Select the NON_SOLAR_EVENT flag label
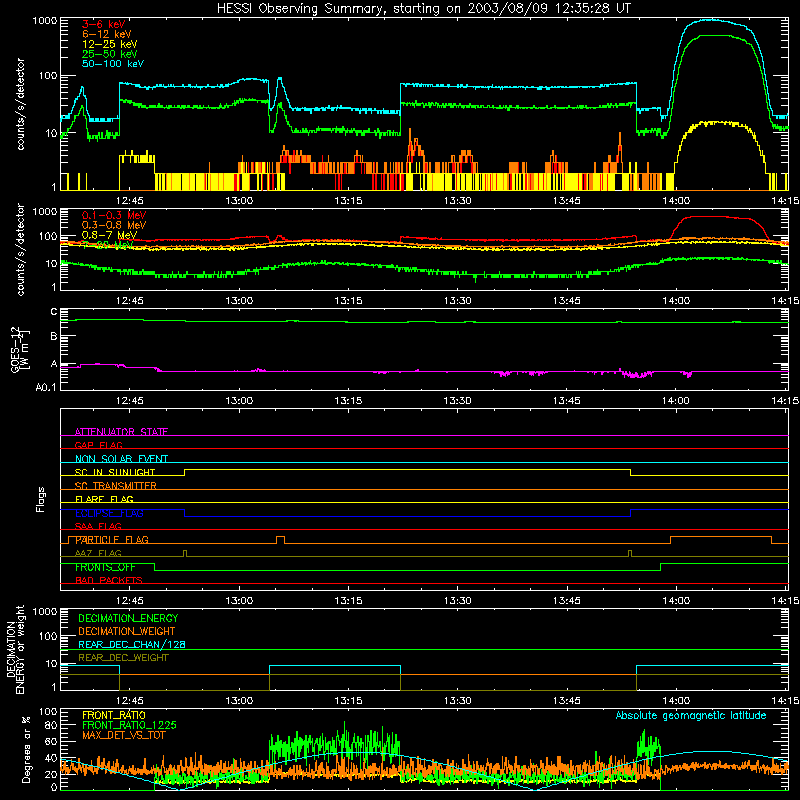Image resolution: width=800 pixels, height=800 pixels. 121,459
